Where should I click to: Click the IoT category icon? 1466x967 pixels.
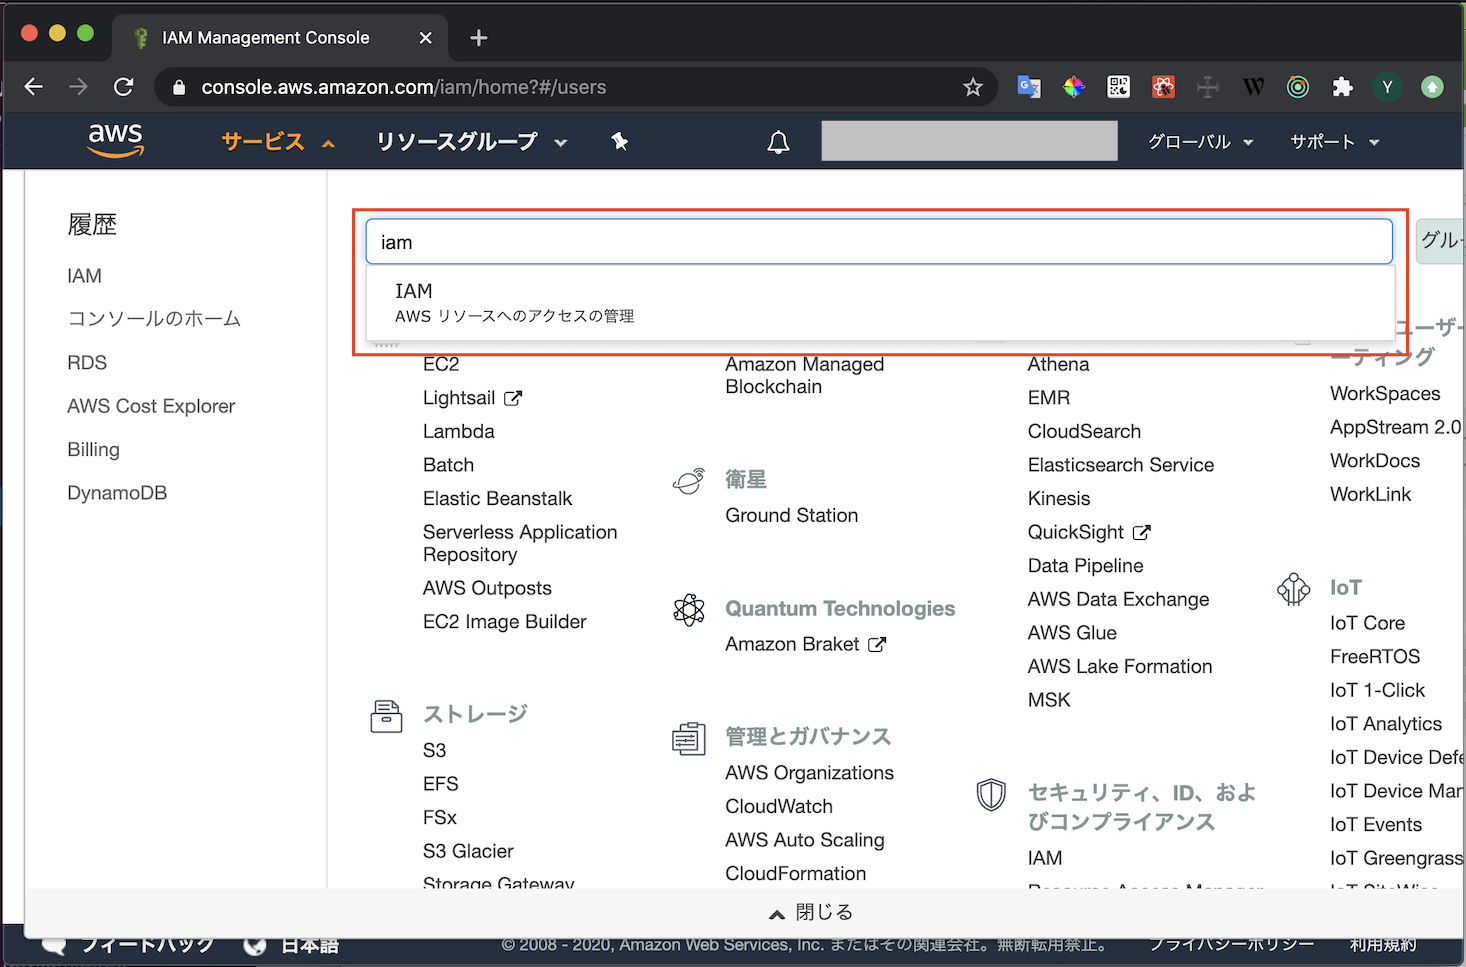pos(1294,589)
